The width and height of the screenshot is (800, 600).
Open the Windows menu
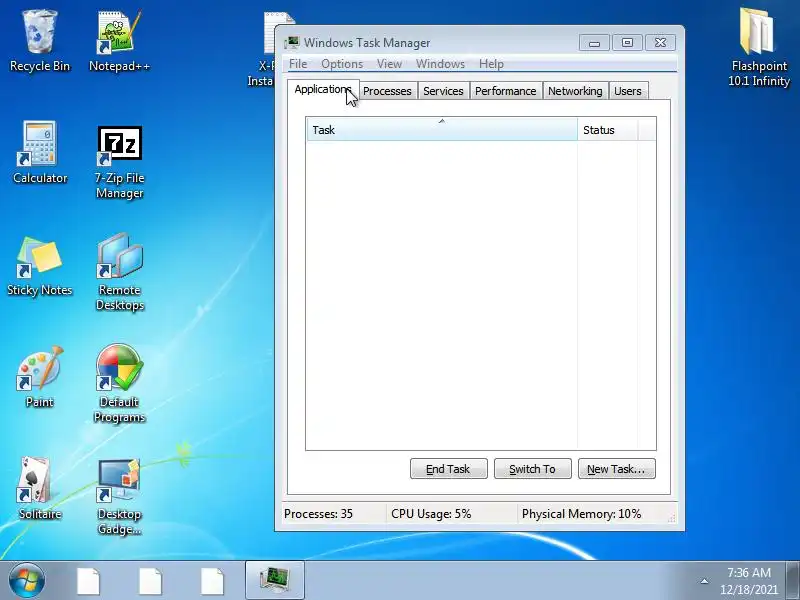440,64
